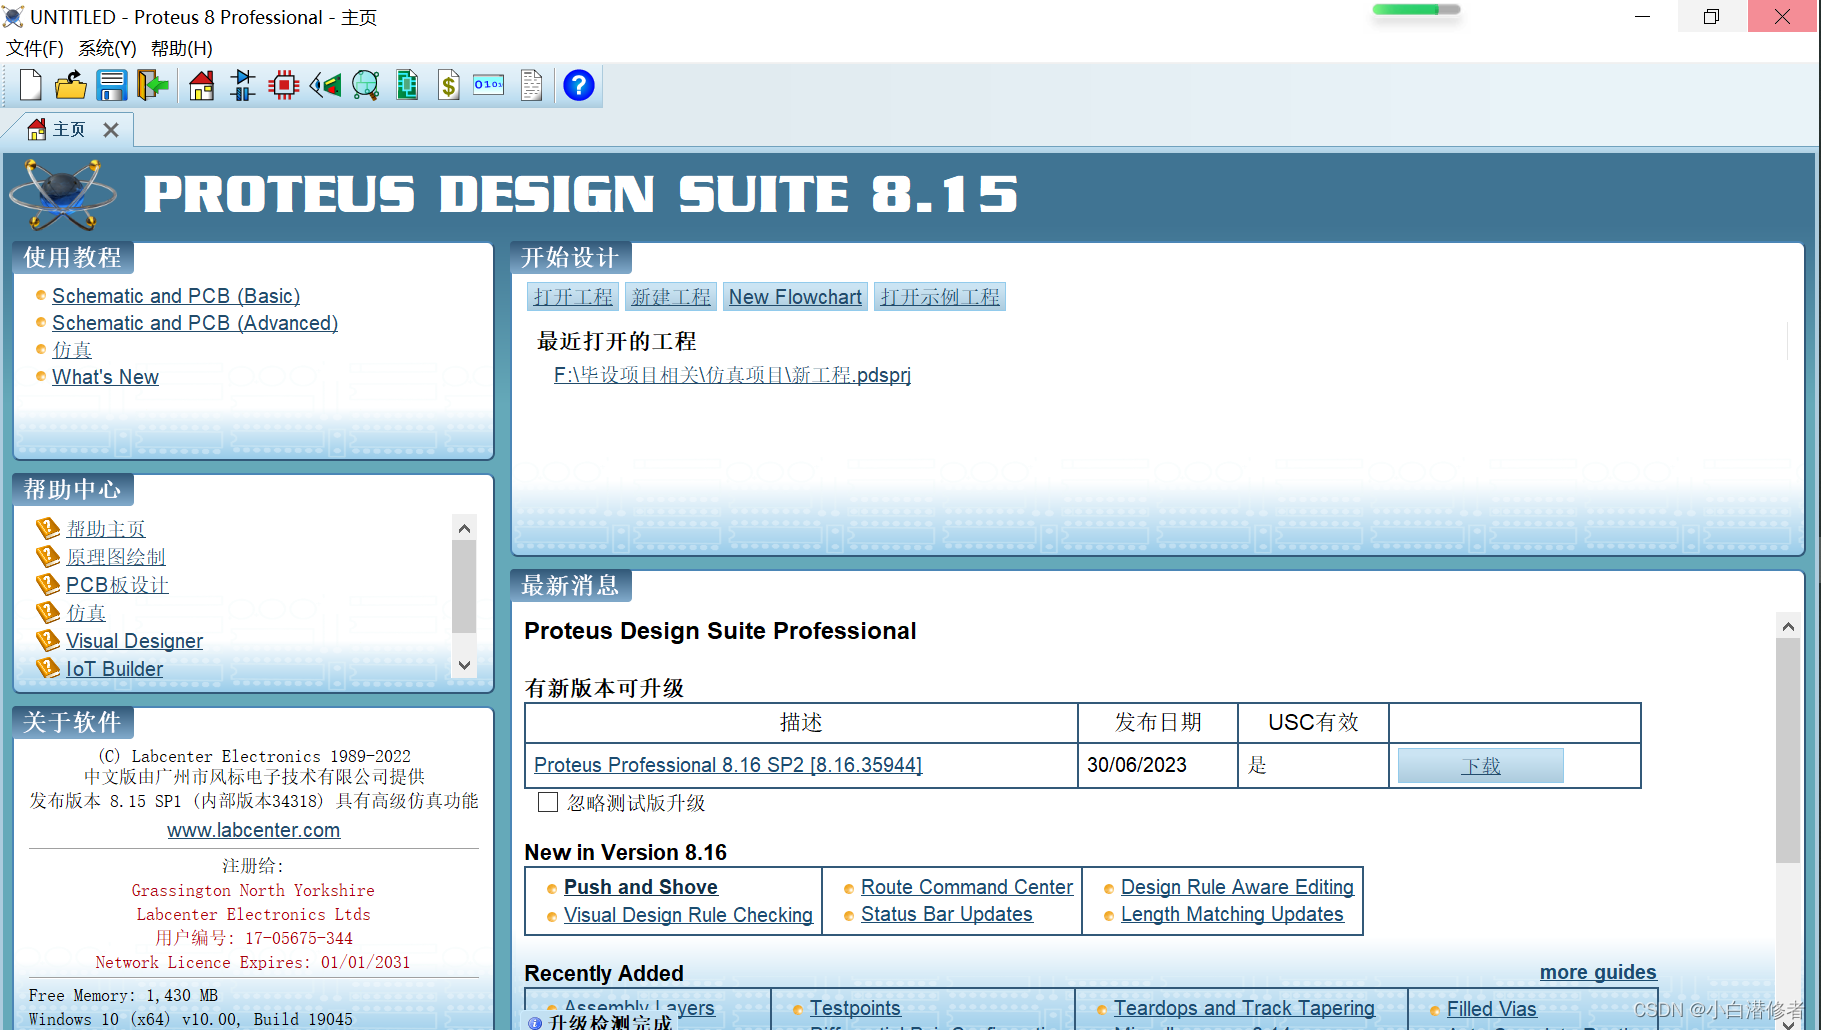Click the more guides link
Viewport: 1821px width, 1030px height.
1598,972
